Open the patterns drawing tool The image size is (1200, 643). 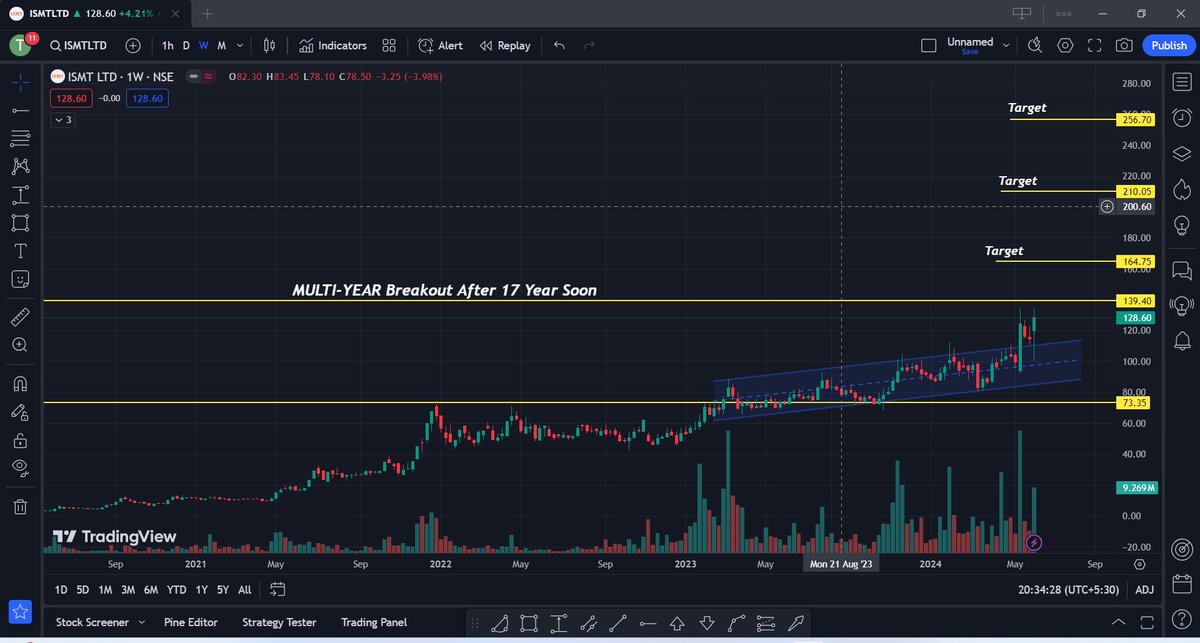pos(21,166)
